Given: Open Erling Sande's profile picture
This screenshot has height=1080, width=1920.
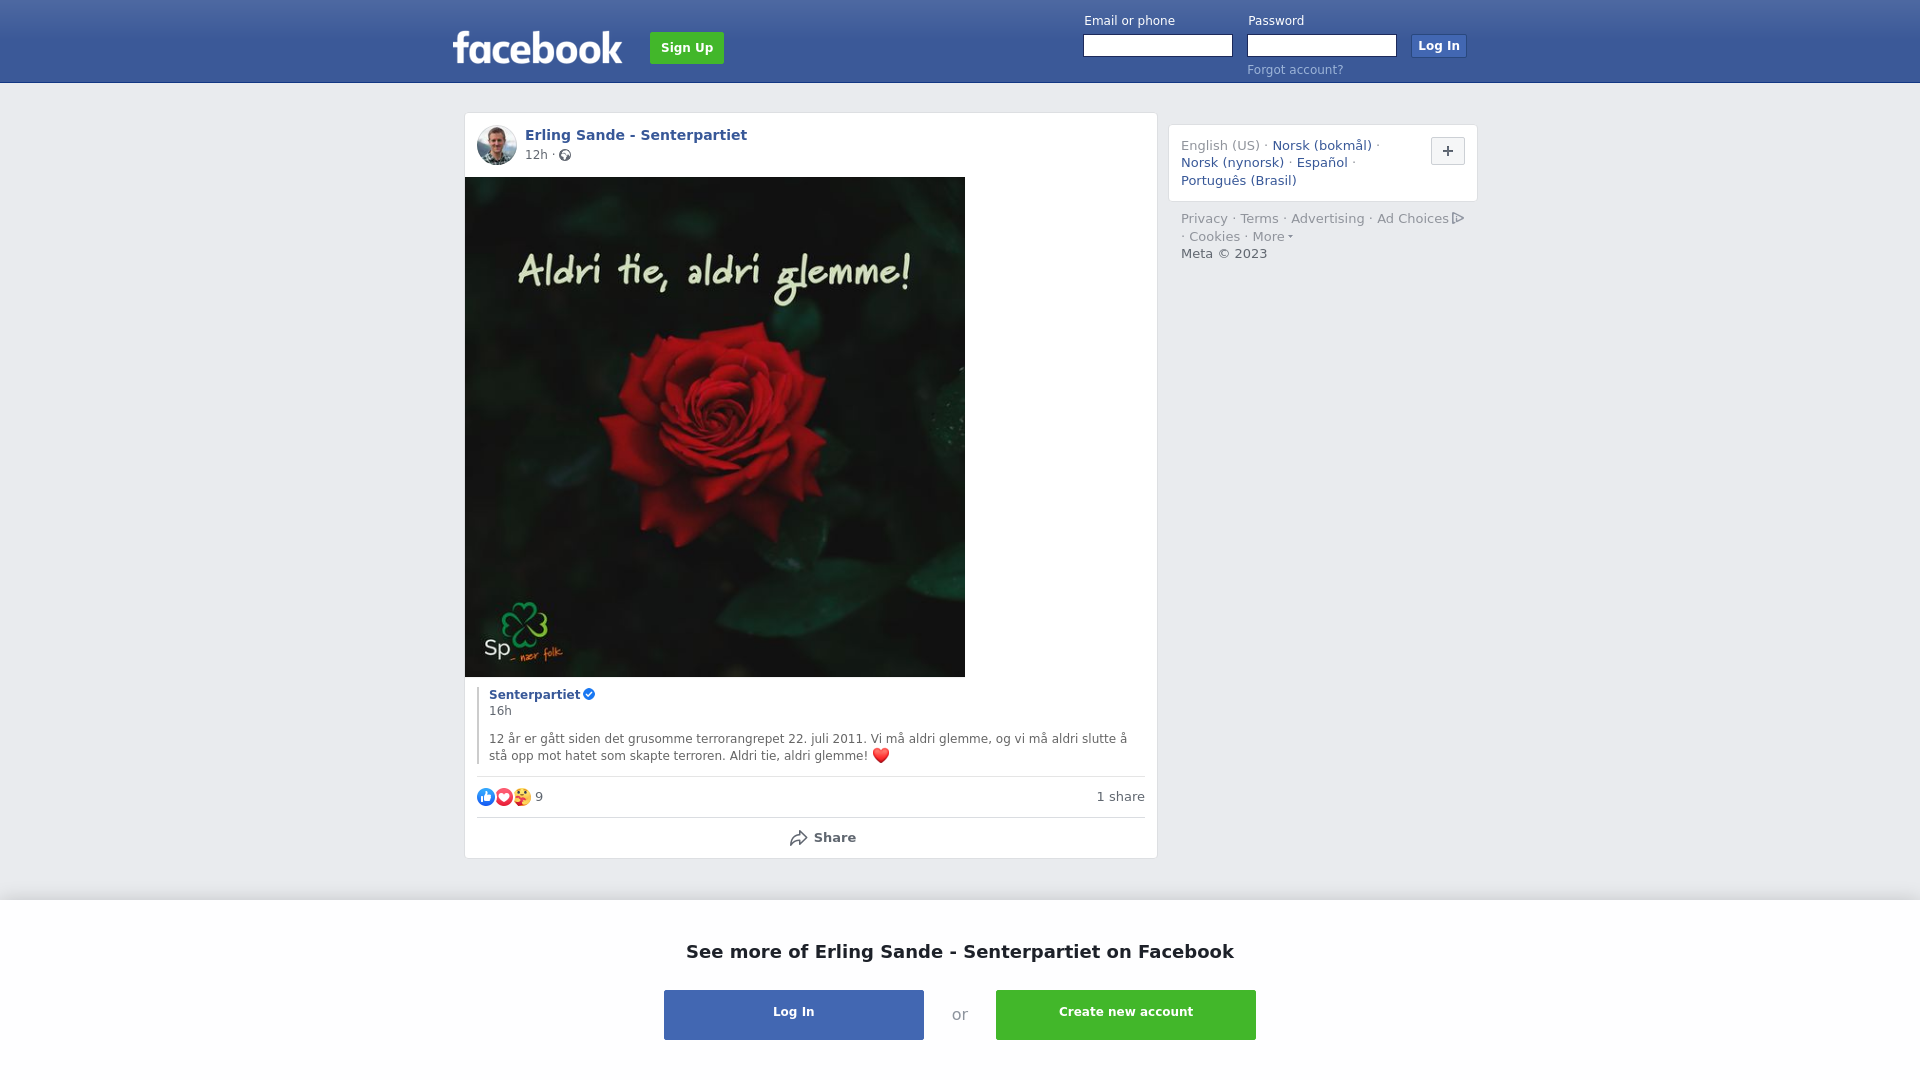Looking at the screenshot, I should [x=497, y=145].
